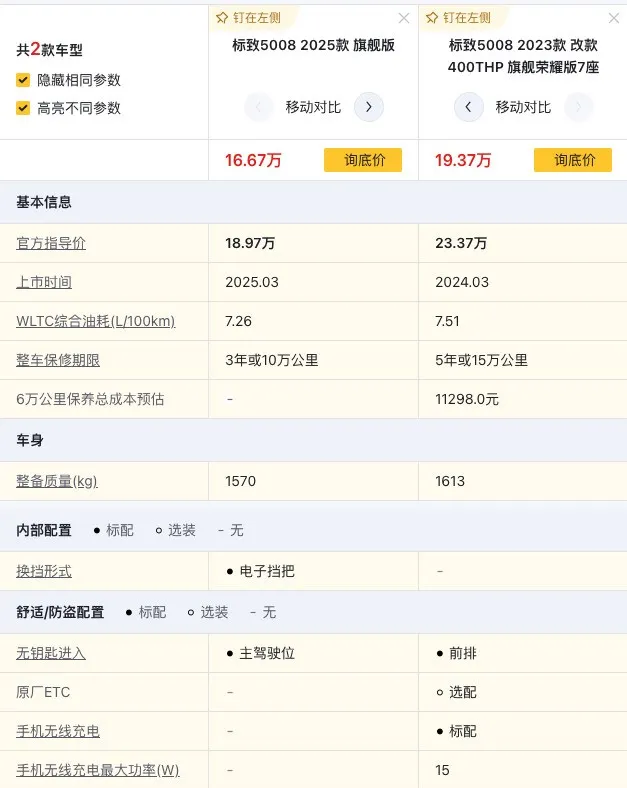The width and height of the screenshot is (627, 788).
Task: Open 上市时间 parameter link
Action: point(44,282)
